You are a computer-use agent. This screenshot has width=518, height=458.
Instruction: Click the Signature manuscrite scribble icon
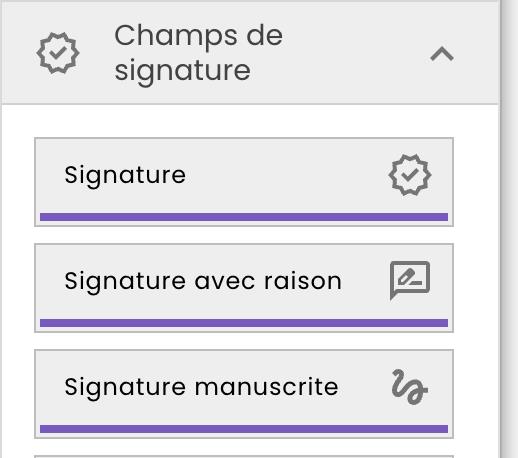[410, 387]
